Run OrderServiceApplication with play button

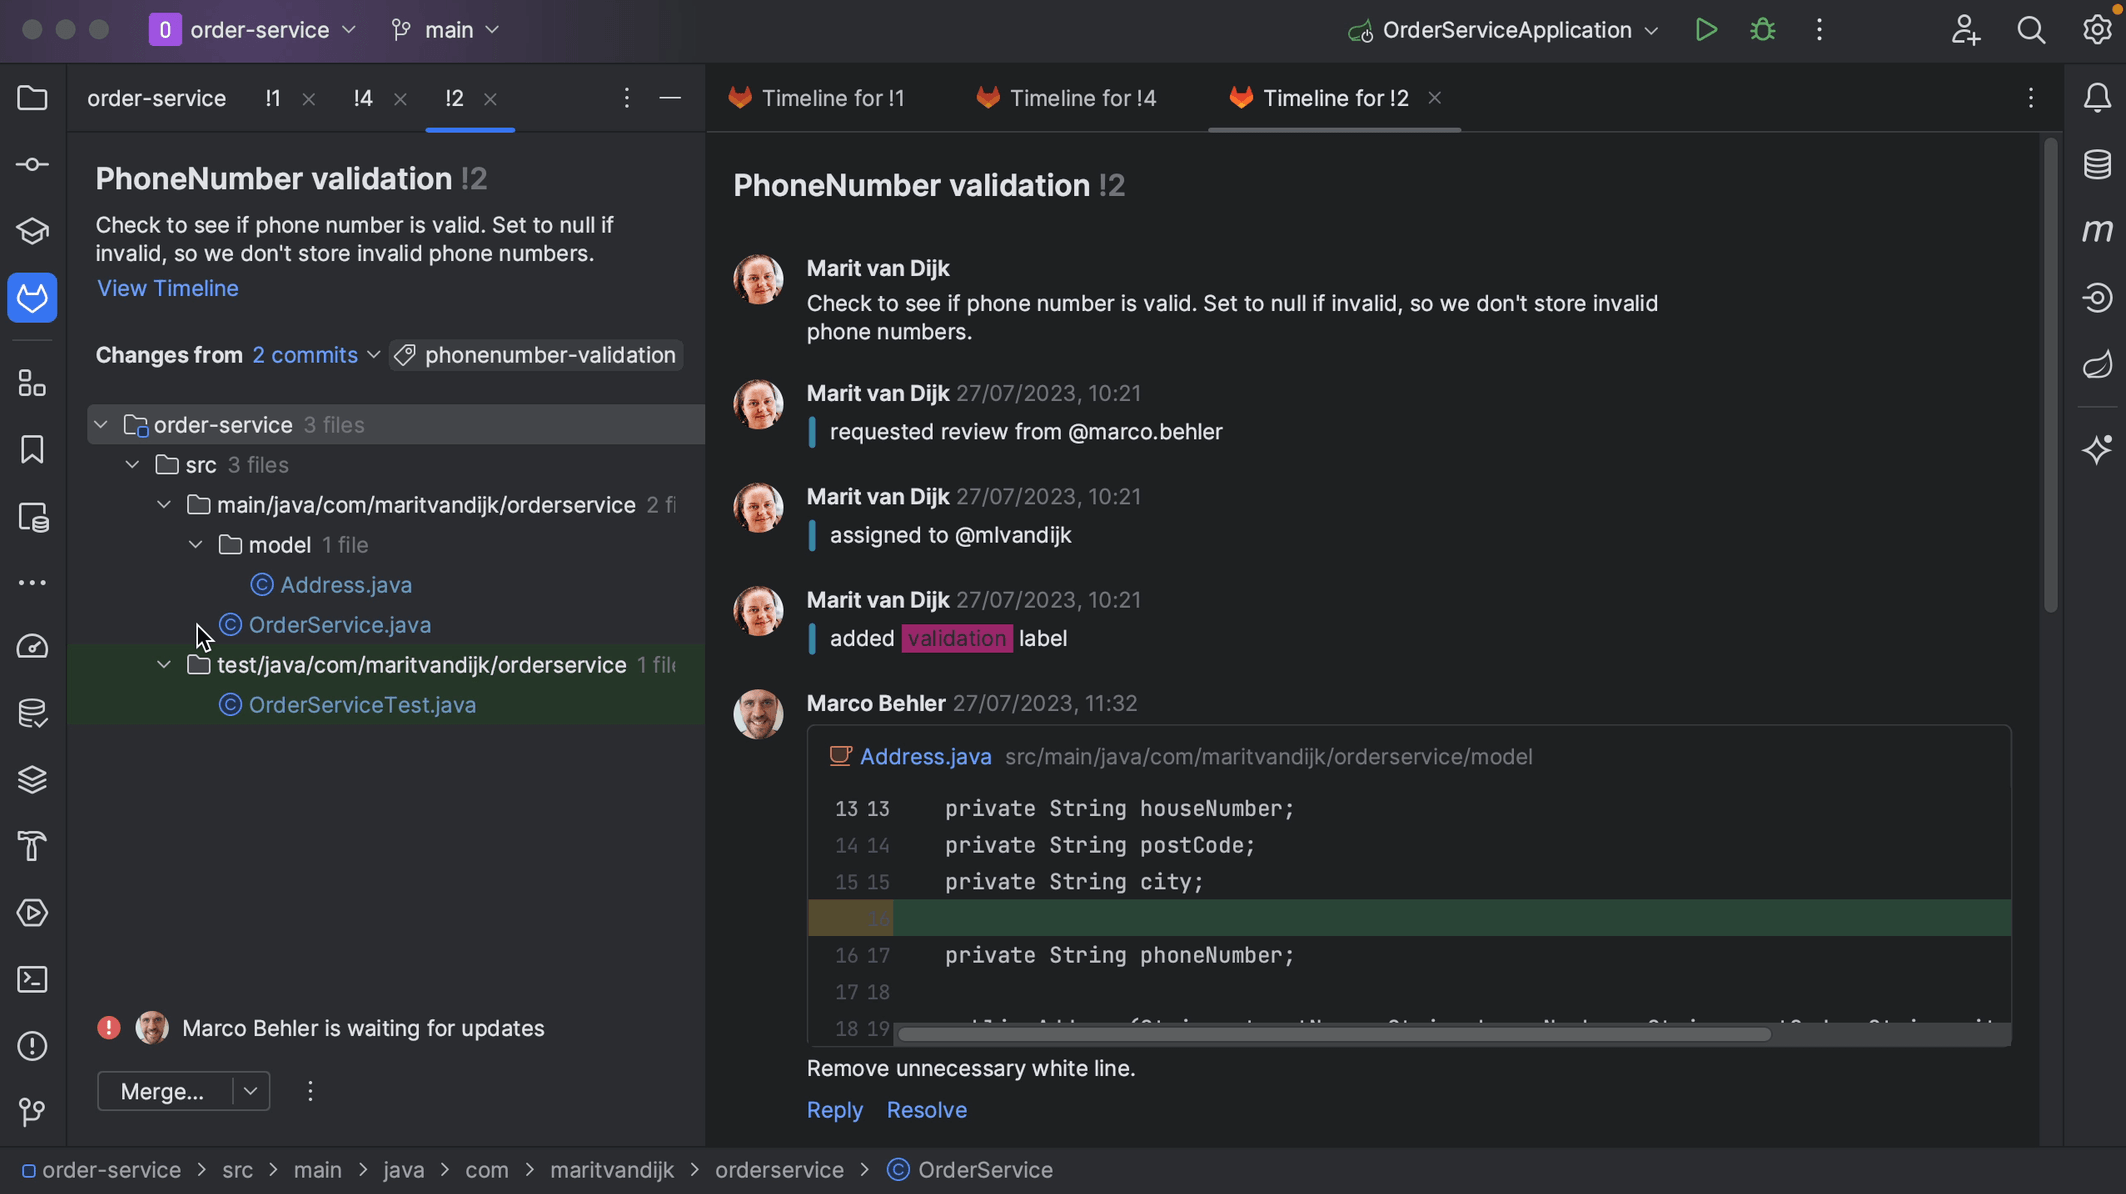pos(1706,30)
